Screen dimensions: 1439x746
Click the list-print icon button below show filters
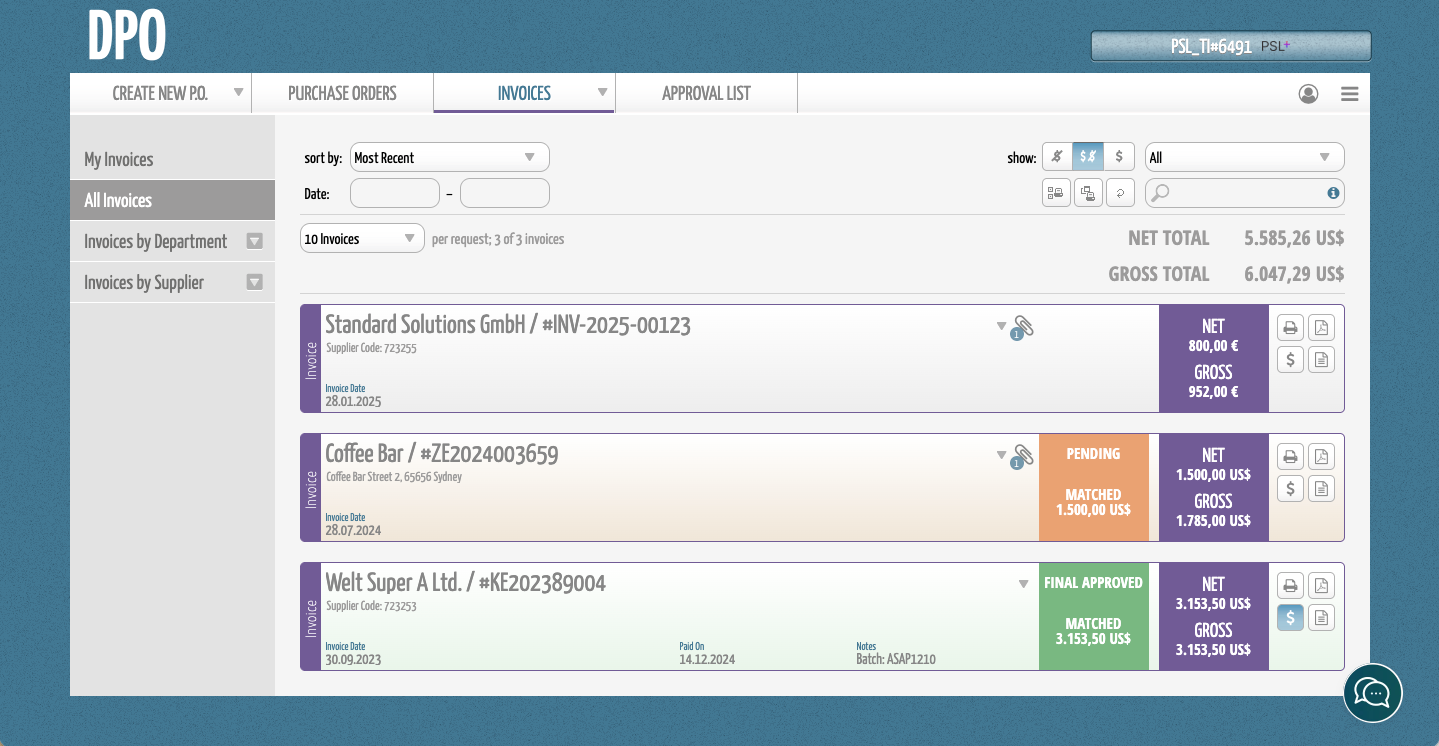point(1056,193)
